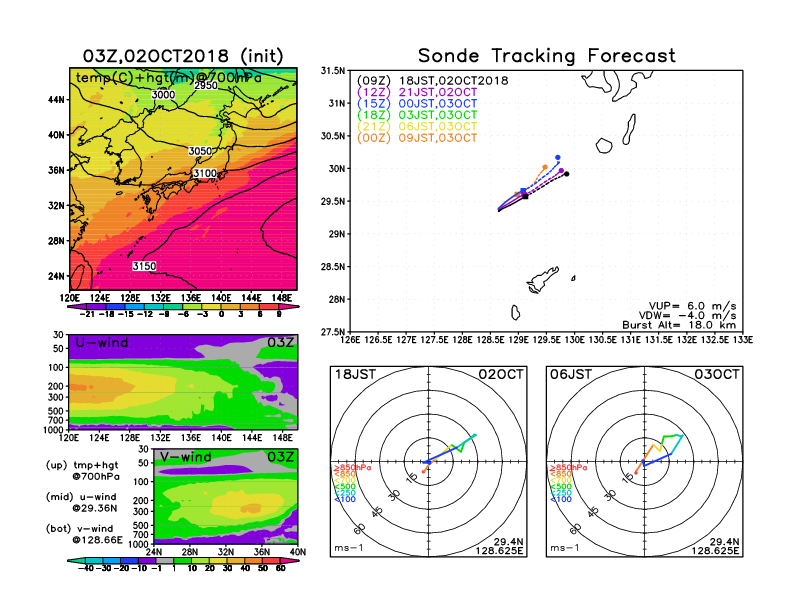
Task: Click the "02OCT" label on the left hodograph
Action: coord(501,374)
